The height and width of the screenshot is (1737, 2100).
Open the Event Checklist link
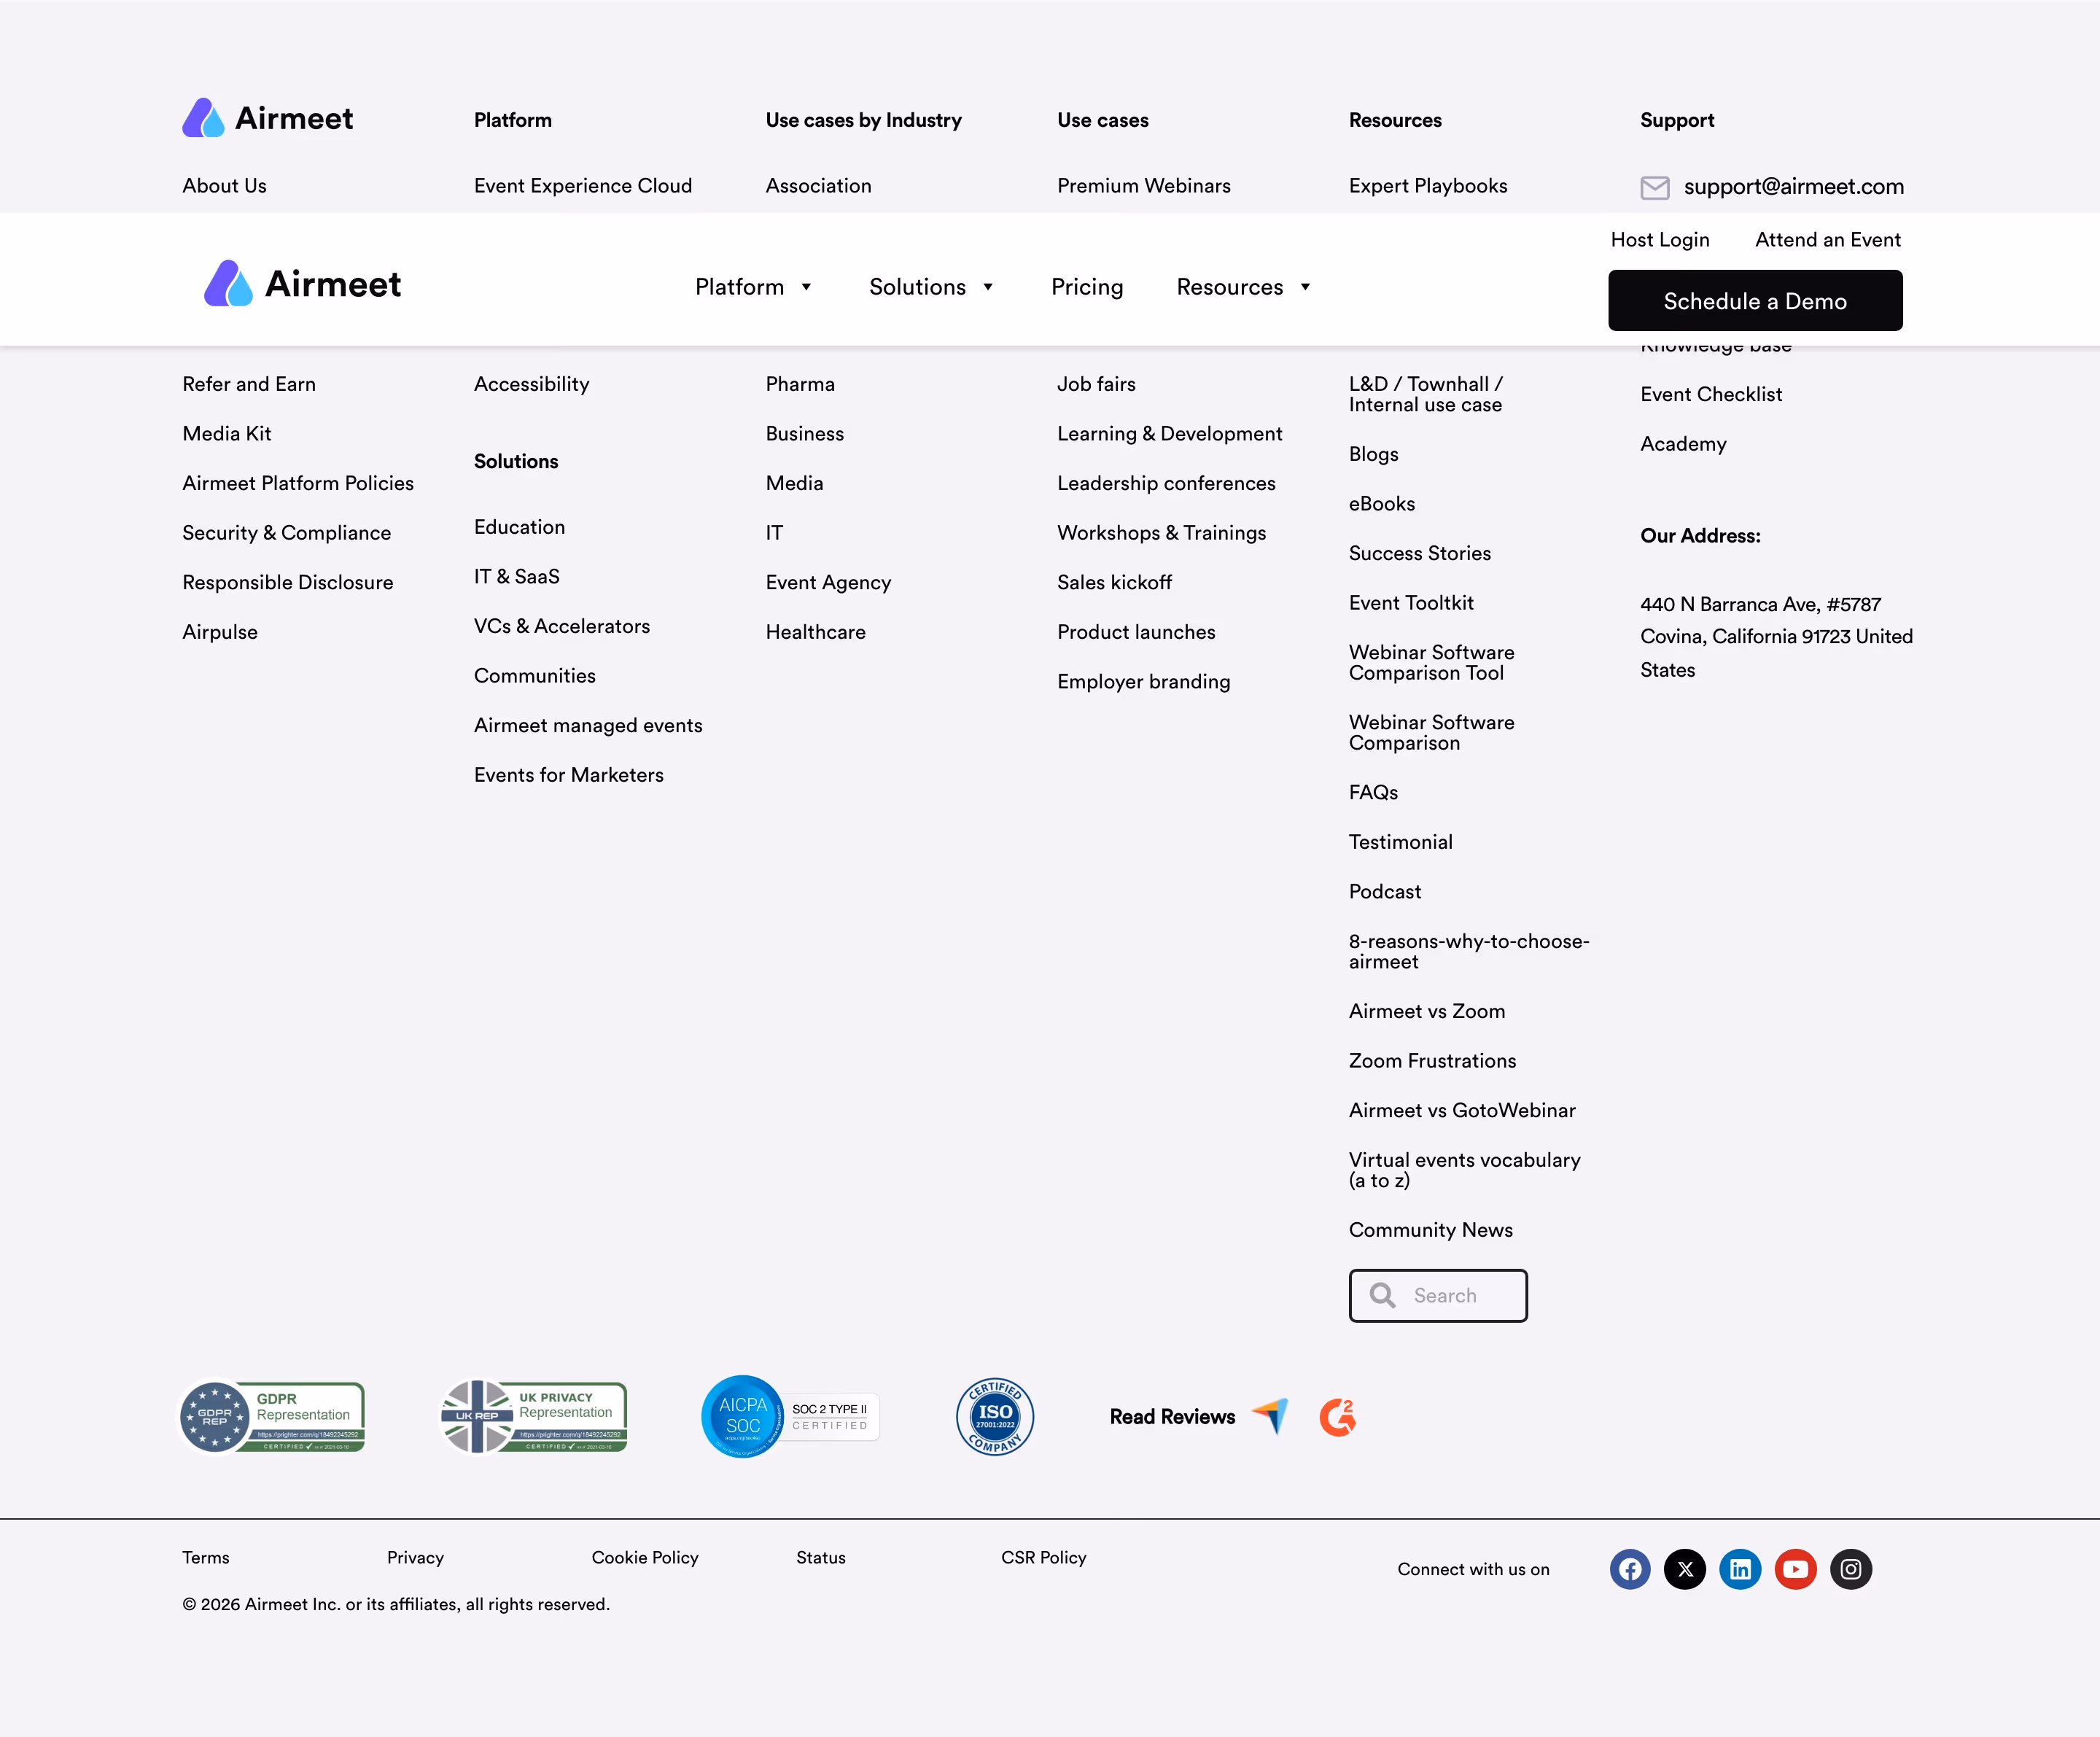tap(1711, 394)
